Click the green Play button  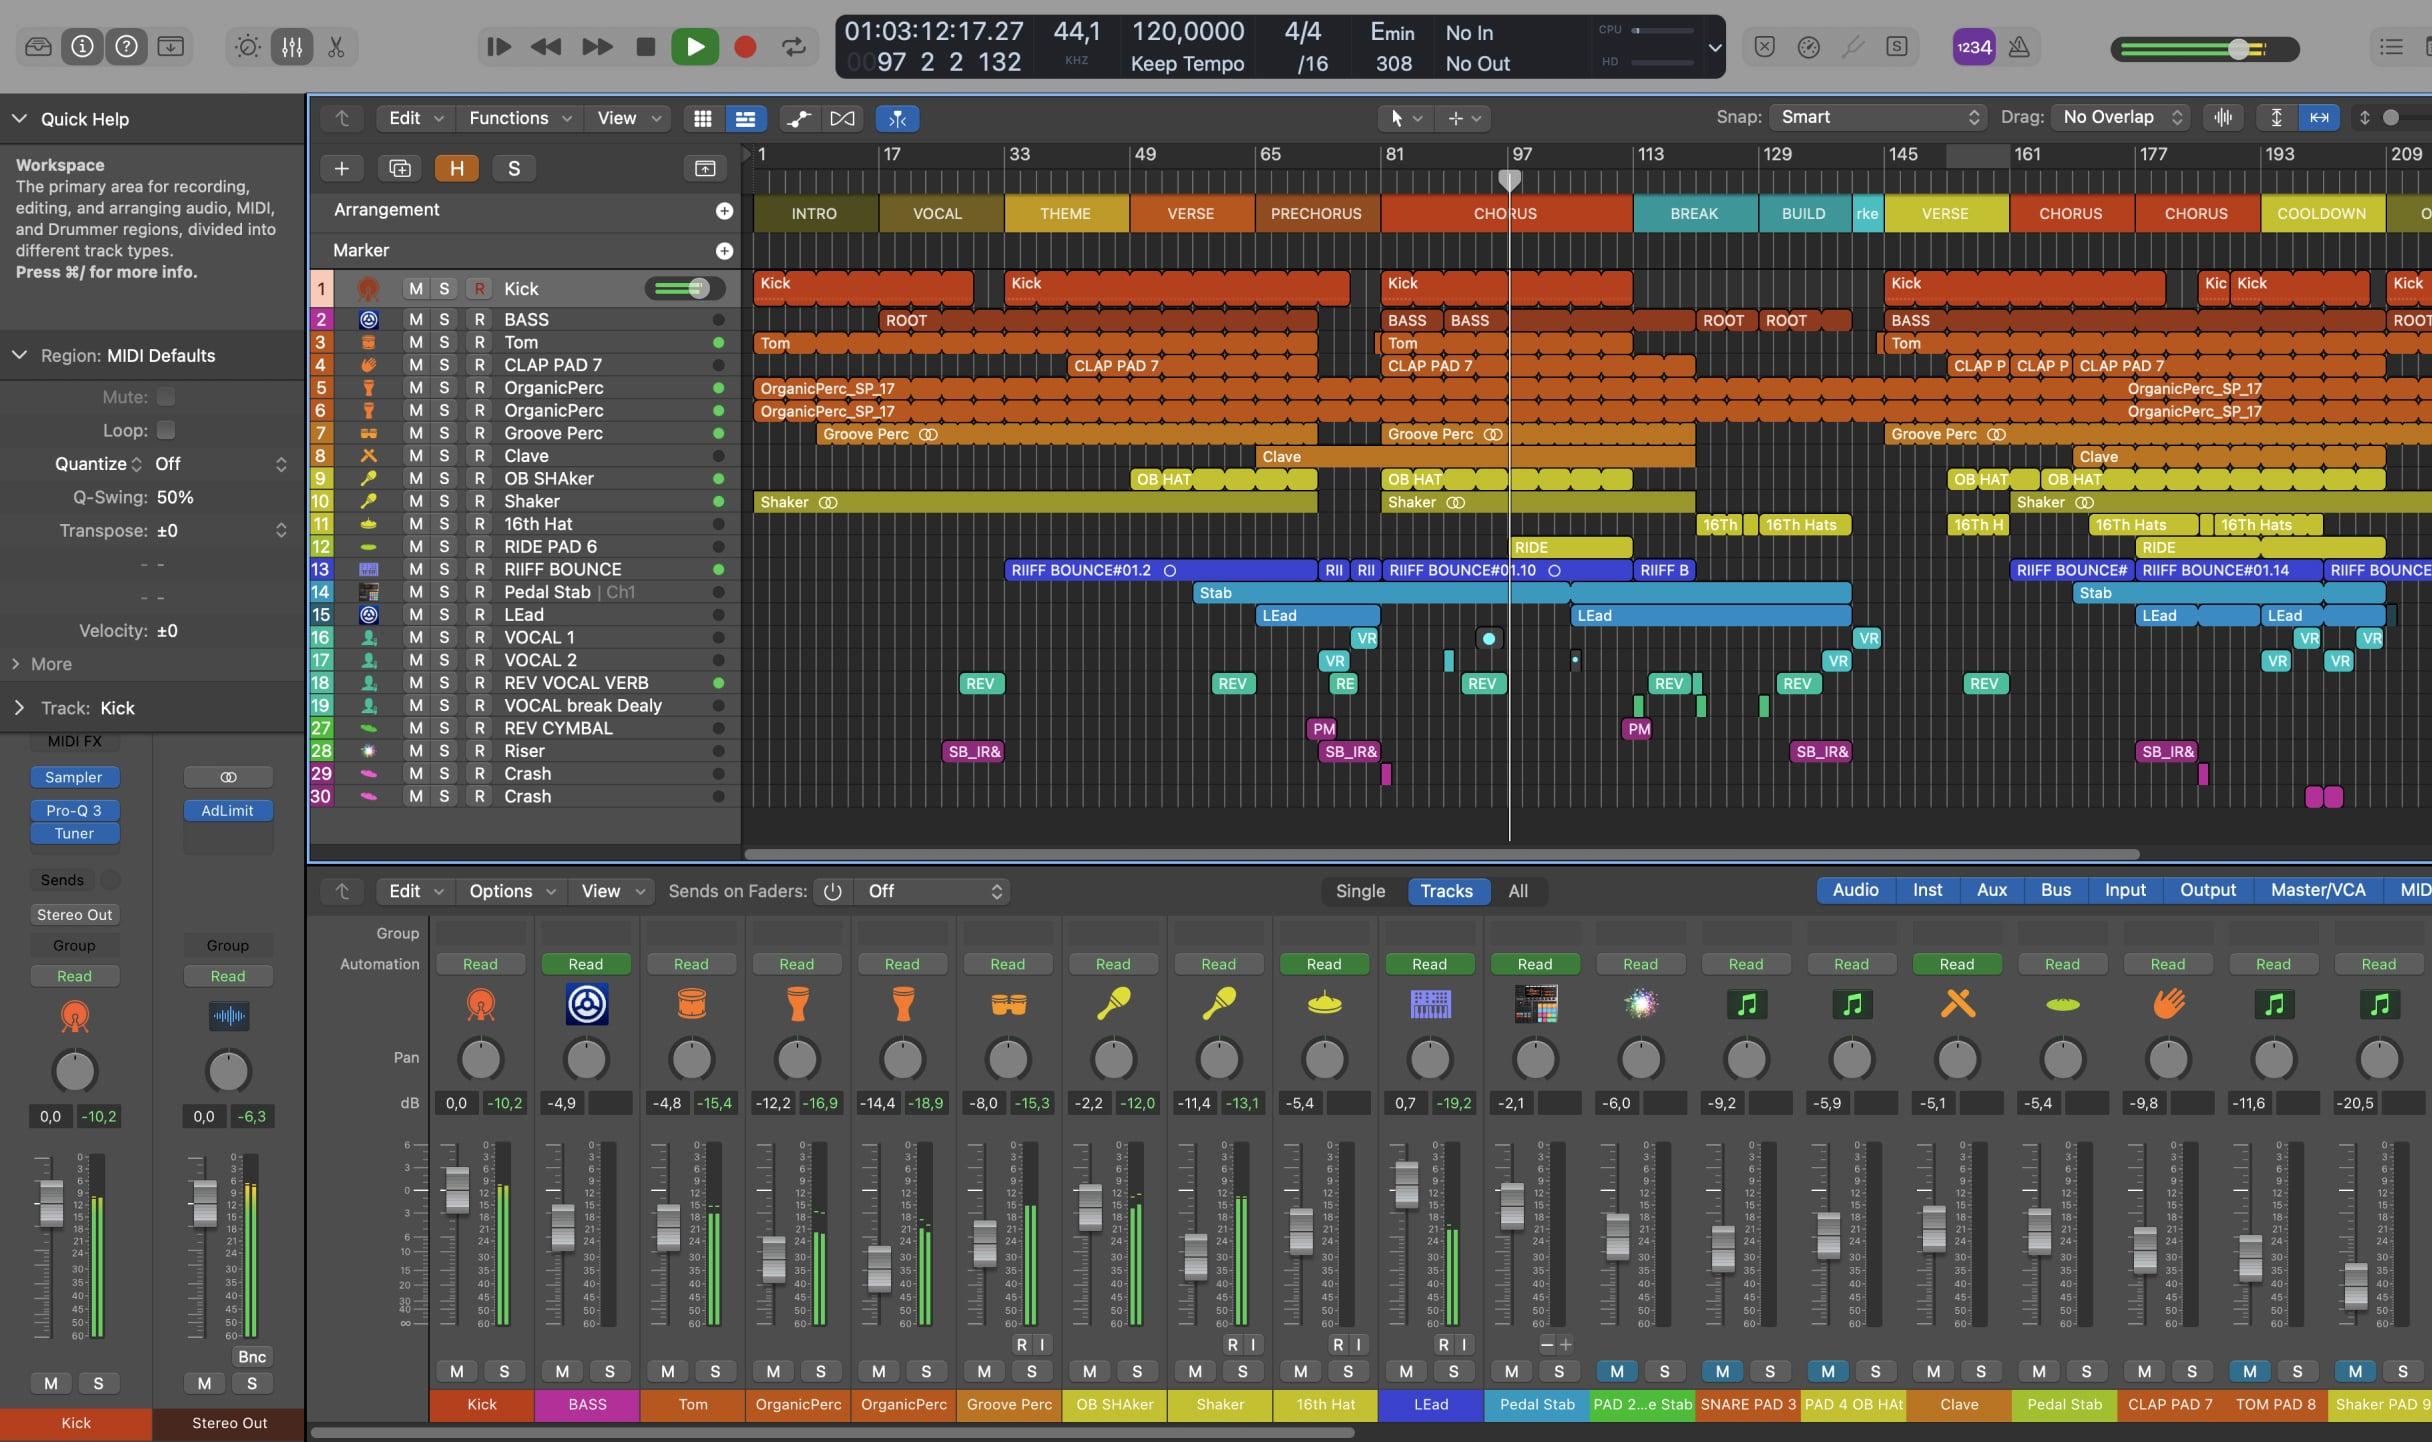pyautogui.click(x=695, y=46)
